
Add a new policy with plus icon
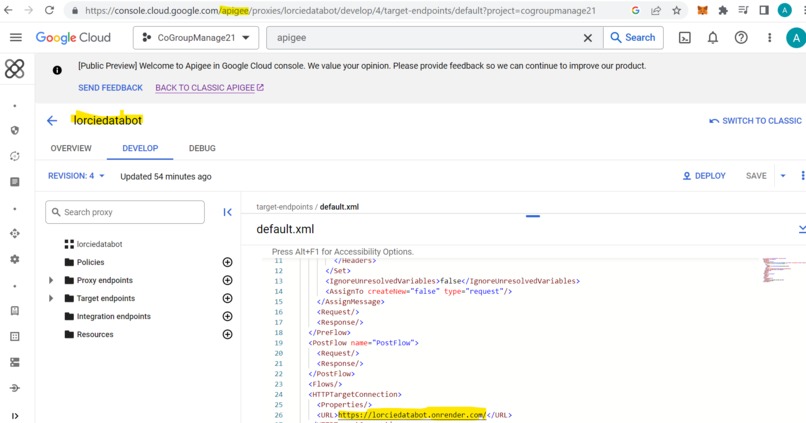click(x=227, y=262)
